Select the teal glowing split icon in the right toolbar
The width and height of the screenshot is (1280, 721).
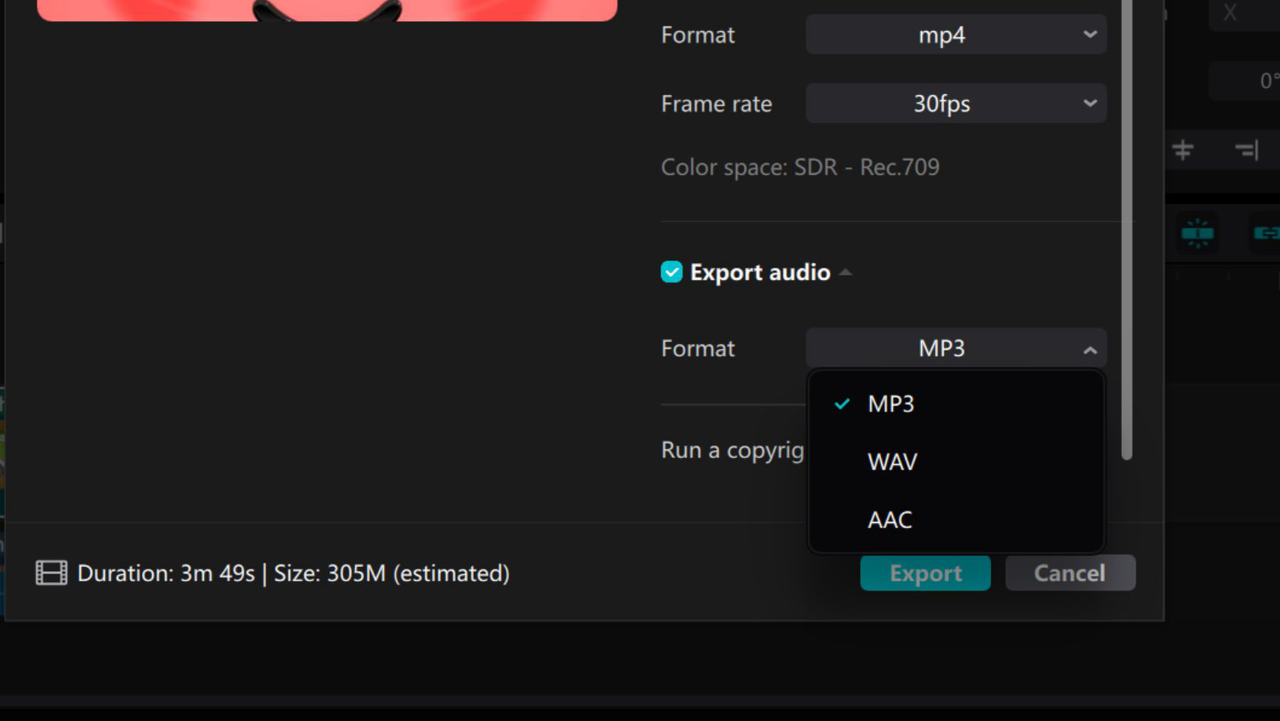pyautogui.click(x=1197, y=232)
